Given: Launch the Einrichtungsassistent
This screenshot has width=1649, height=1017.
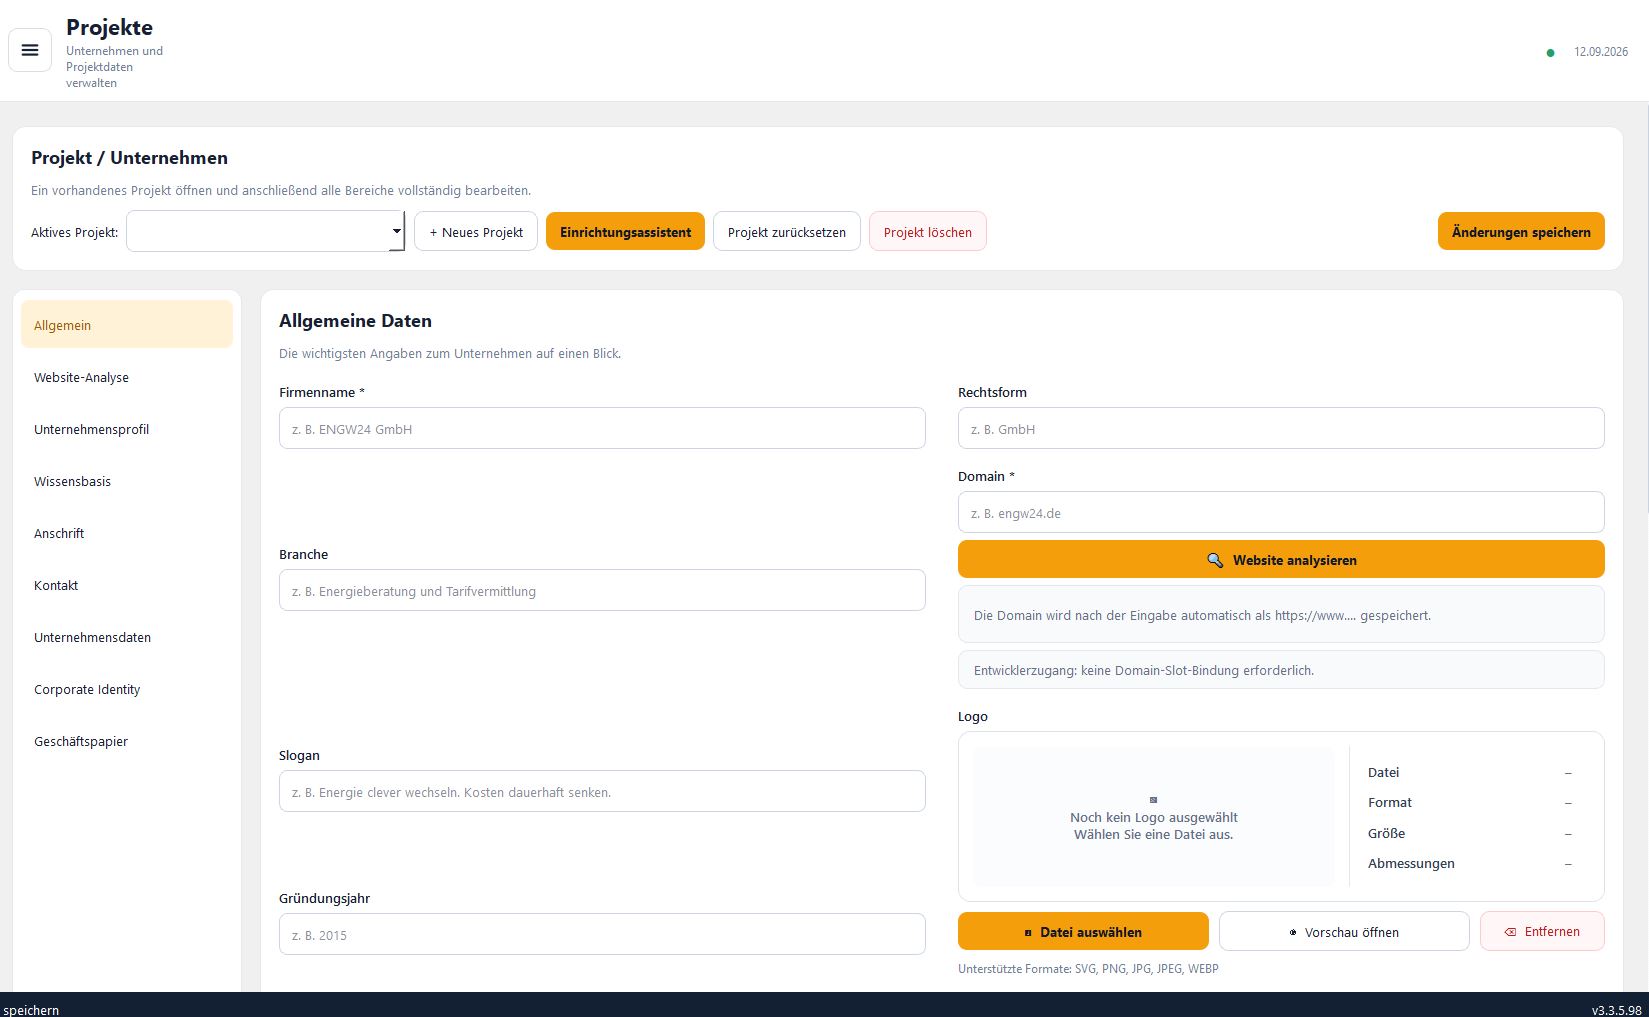Looking at the screenshot, I should click(625, 231).
